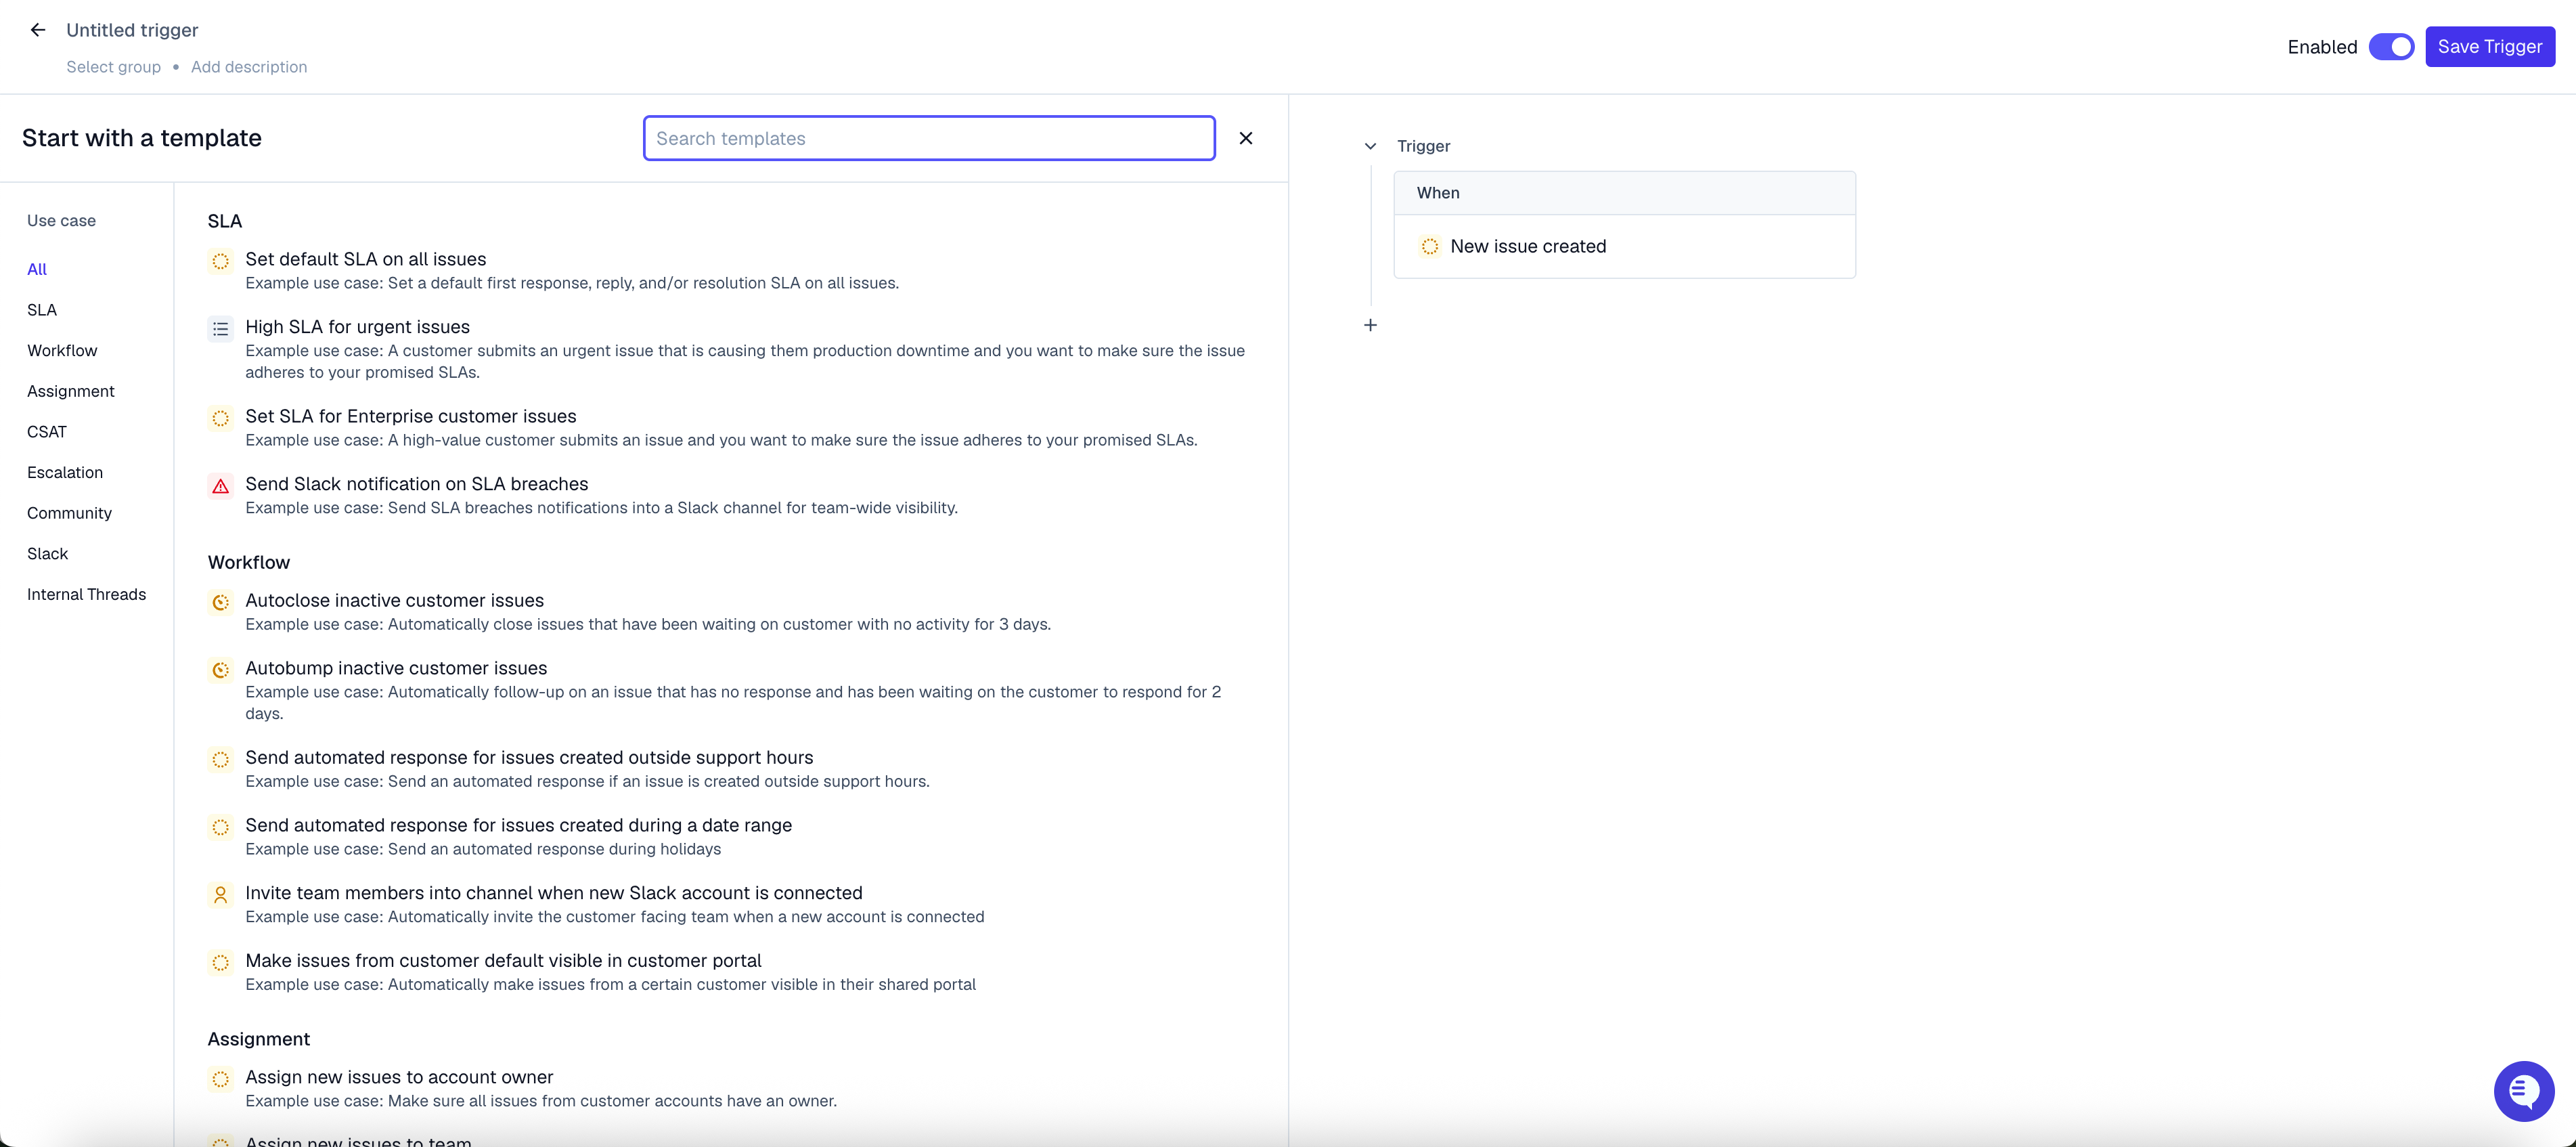The image size is (2576, 1147).
Task: Toggle the Enabled switch off
Action: coord(2391,47)
